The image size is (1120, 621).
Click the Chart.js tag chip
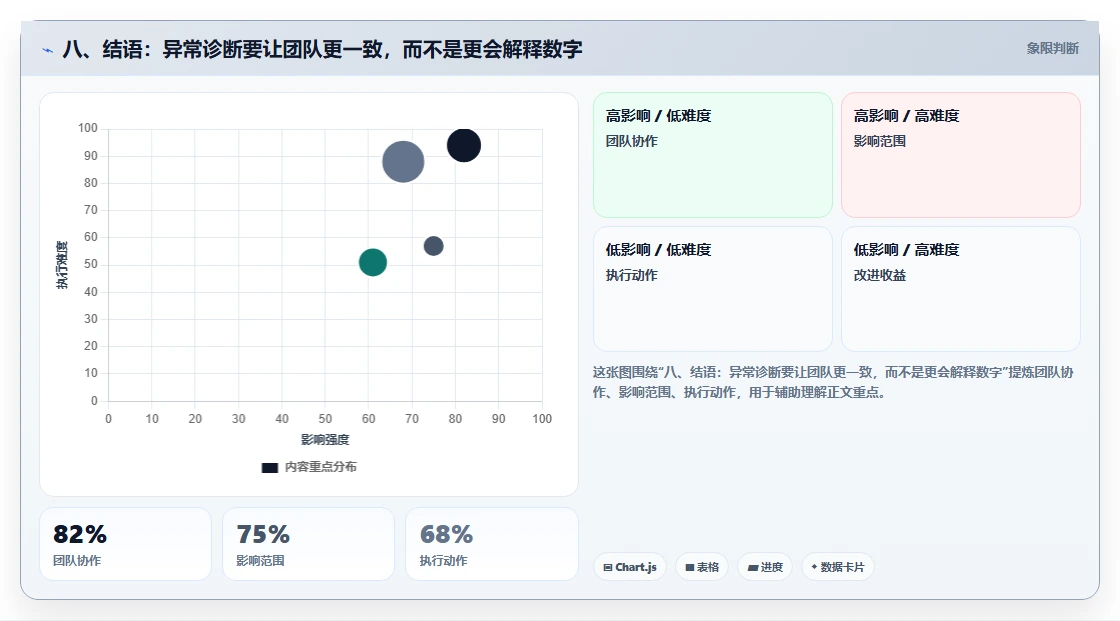[630, 567]
